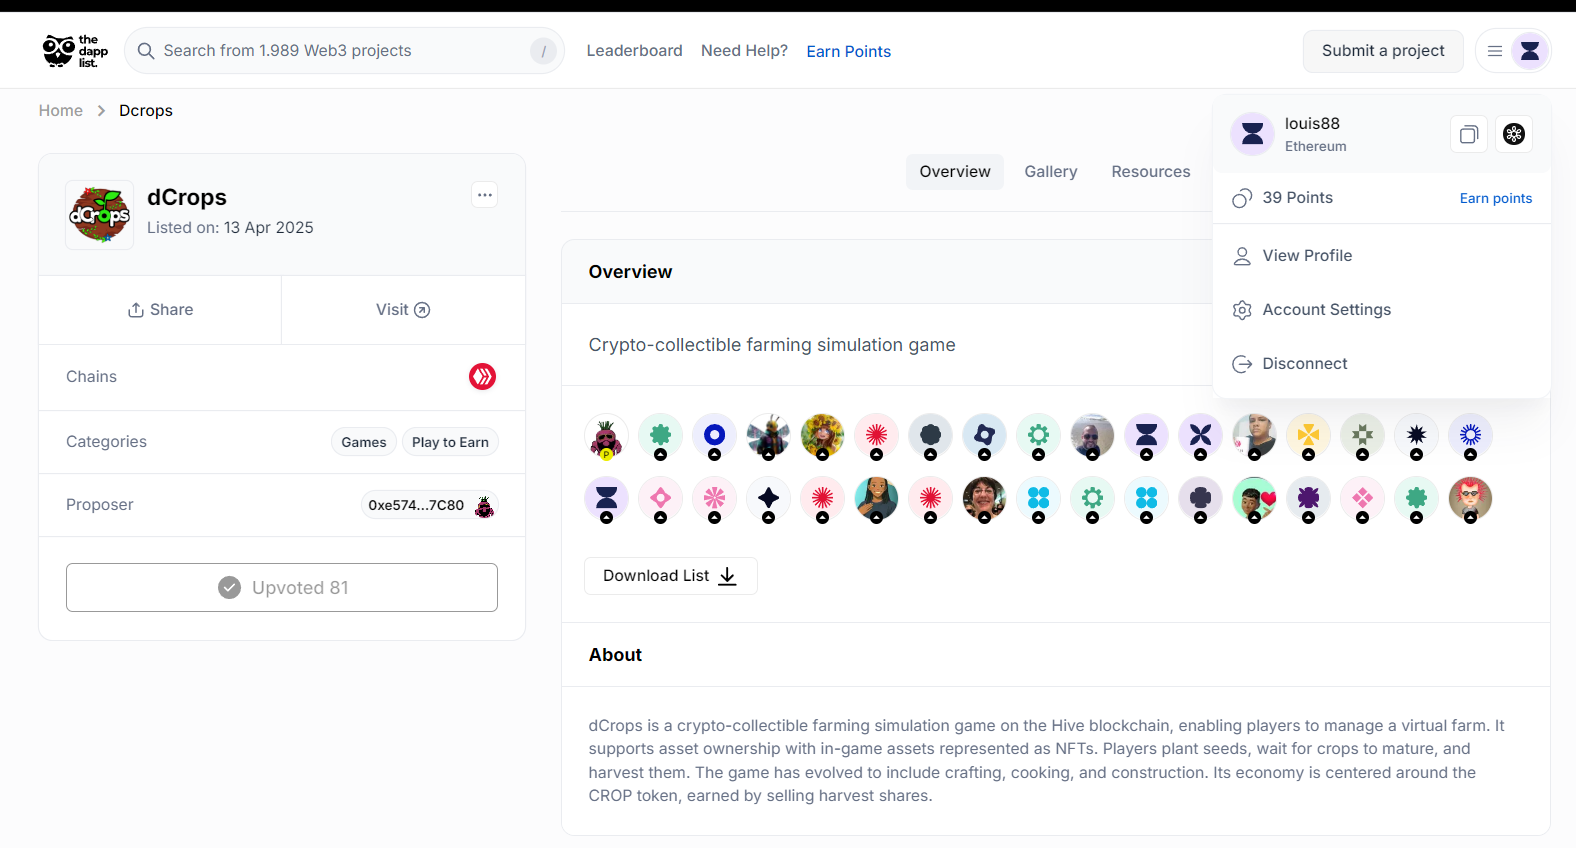This screenshot has width=1576, height=848.
Task: Open the black spiky burst upvoter avatar
Action: (1416, 437)
